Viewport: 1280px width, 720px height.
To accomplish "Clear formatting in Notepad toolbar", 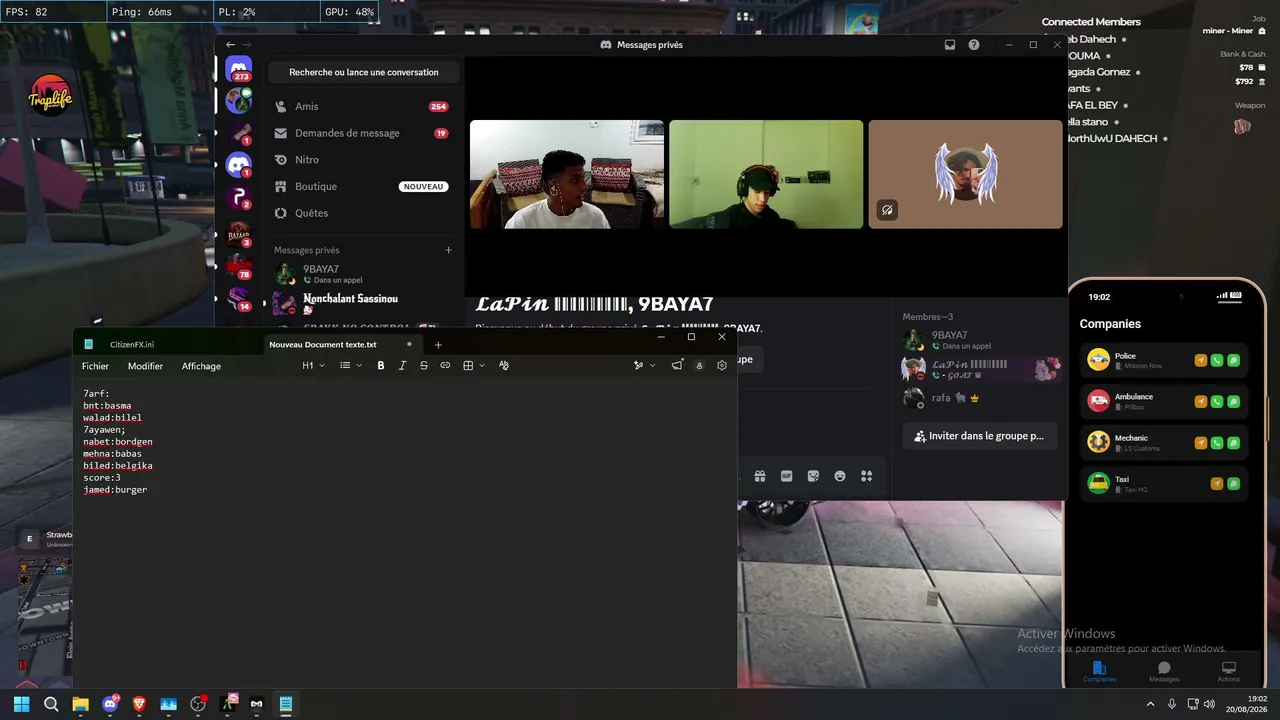I will pyautogui.click(x=504, y=366).
